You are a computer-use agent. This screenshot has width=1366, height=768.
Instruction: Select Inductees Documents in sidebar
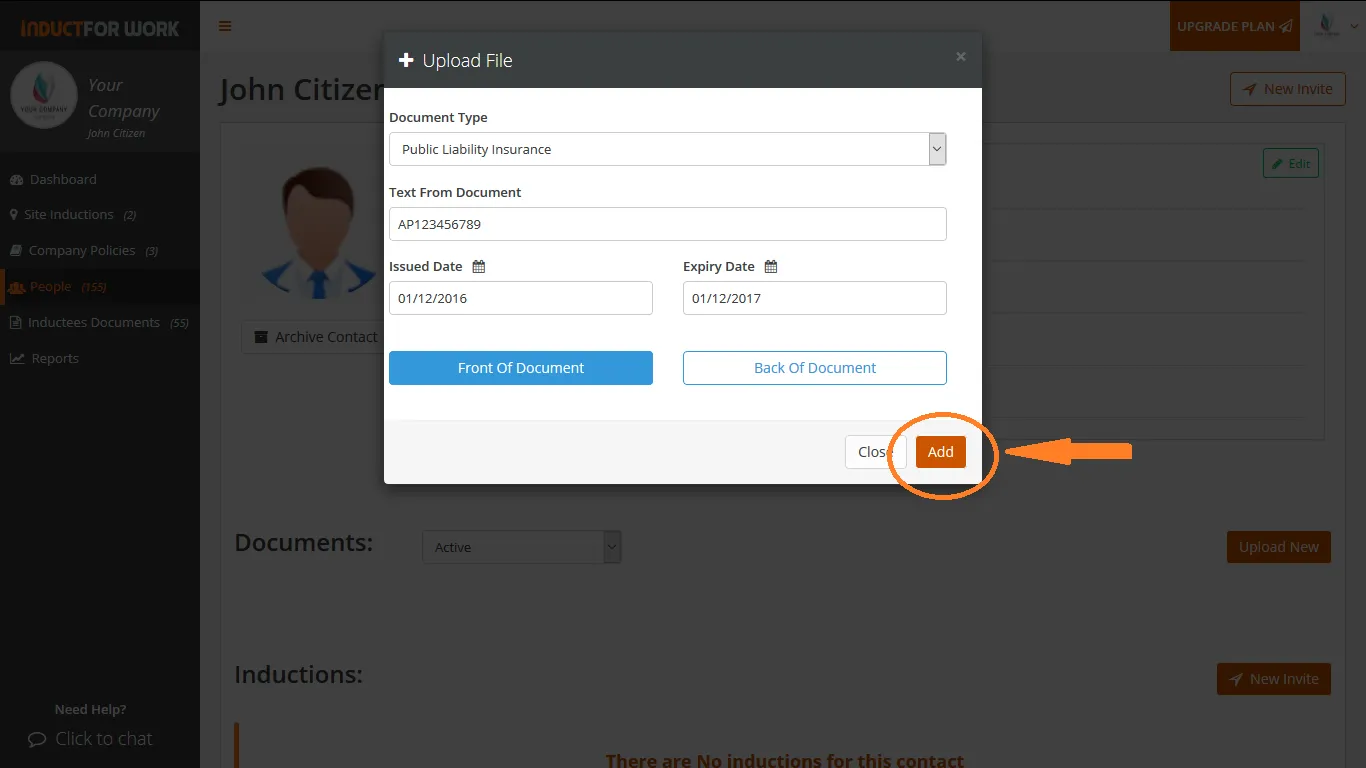point(93,323)
